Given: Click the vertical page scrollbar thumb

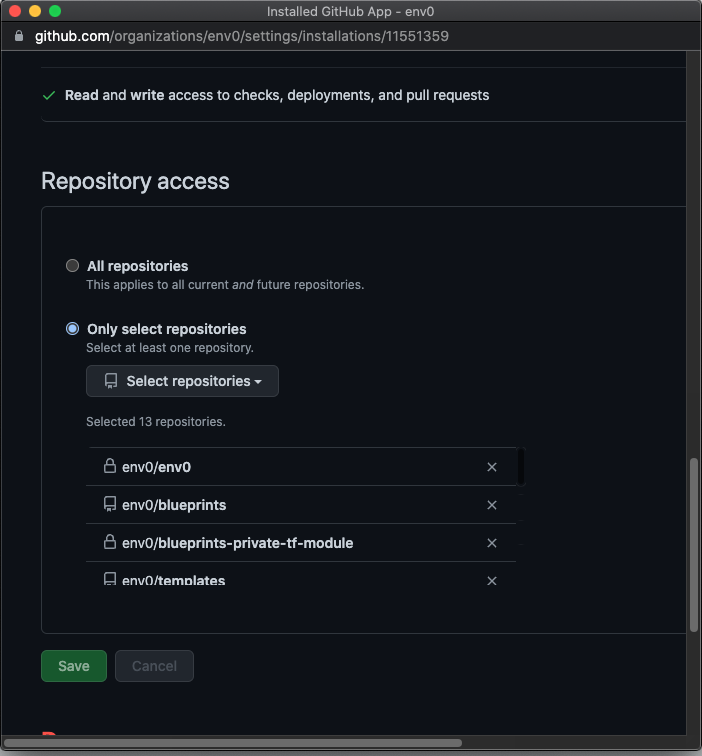Looking at the screenshot, I should (x=694, y=545).
